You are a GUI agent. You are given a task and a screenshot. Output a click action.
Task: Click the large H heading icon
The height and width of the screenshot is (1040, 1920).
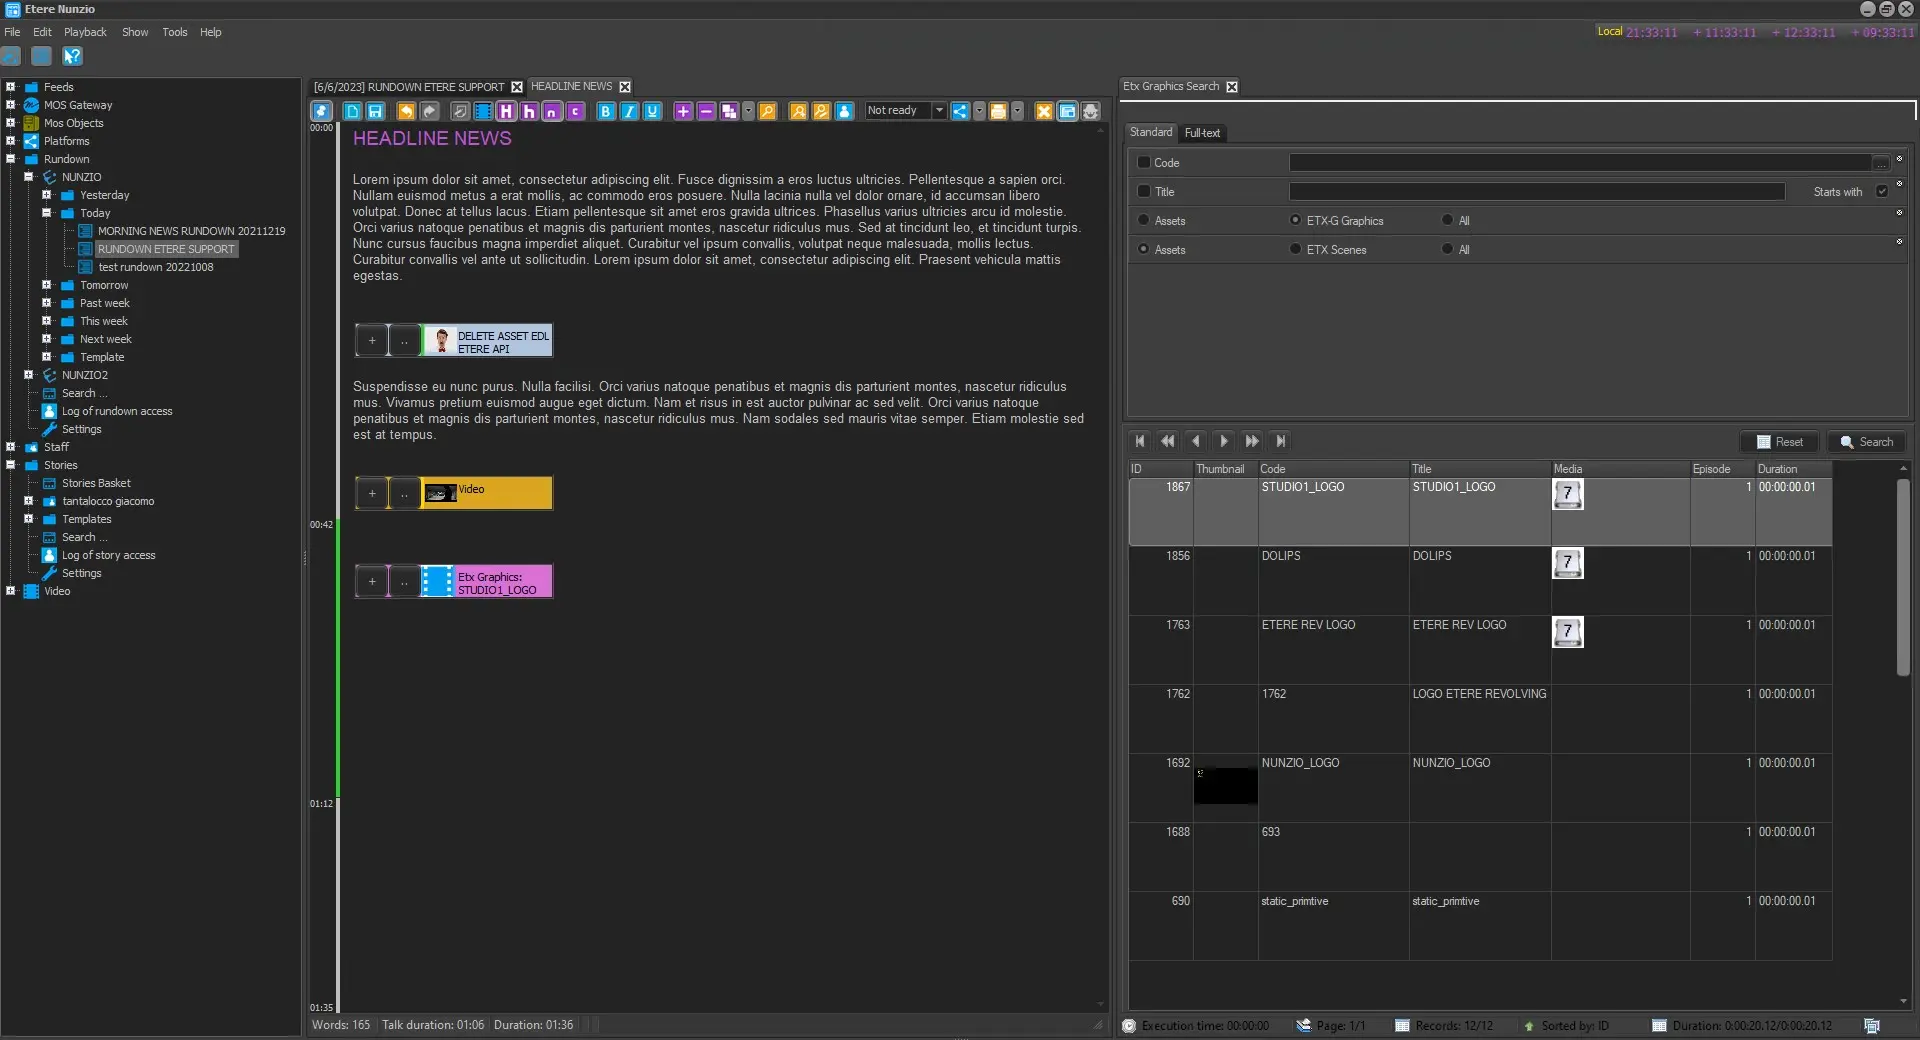(x=506, y=111)
